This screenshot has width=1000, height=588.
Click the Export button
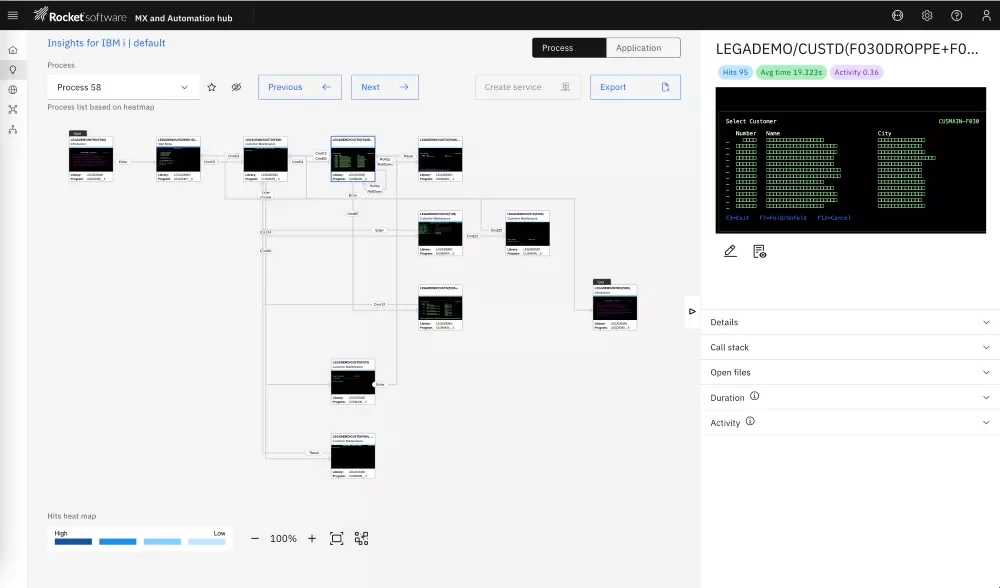click(x=635, y=87)
